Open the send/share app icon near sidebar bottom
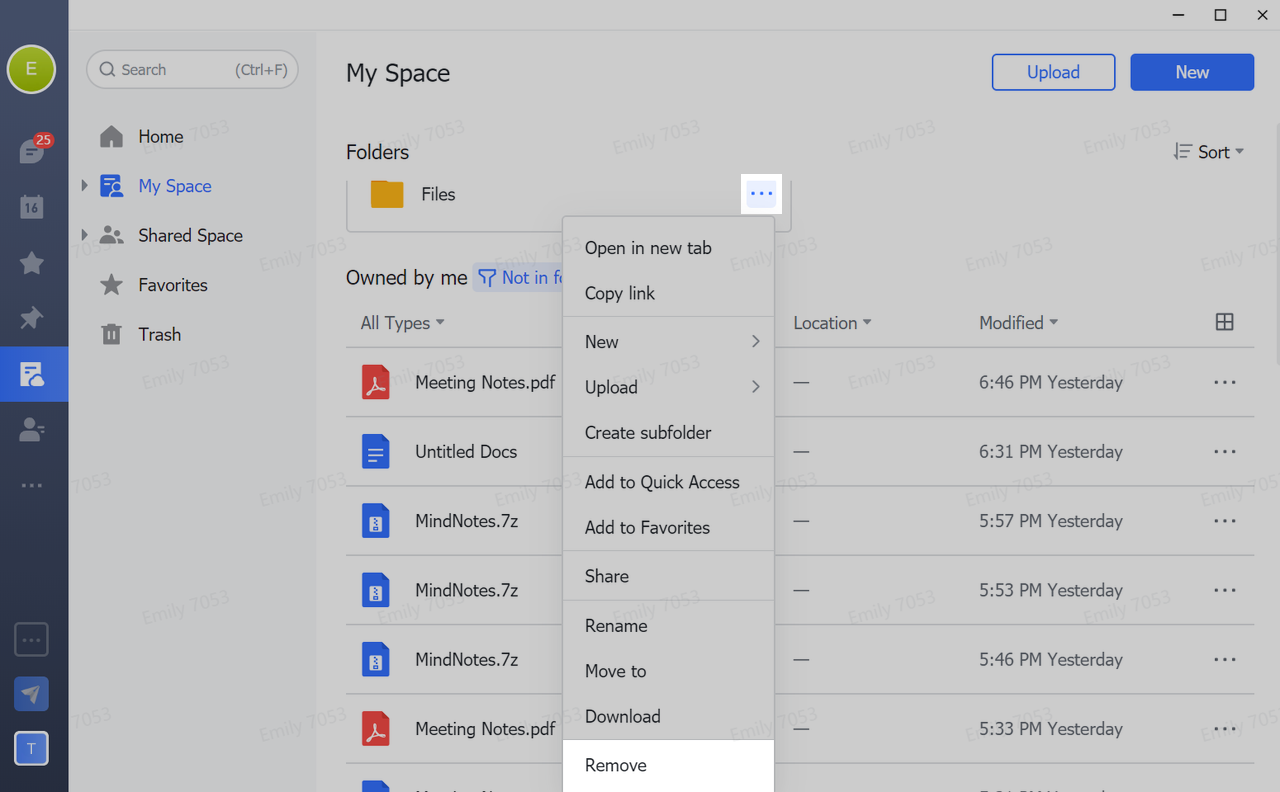1280x792 pixels. 31,693
